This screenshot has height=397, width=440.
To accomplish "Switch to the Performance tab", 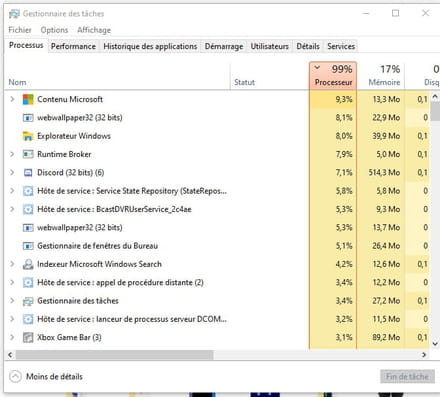I will coord(73,46).
